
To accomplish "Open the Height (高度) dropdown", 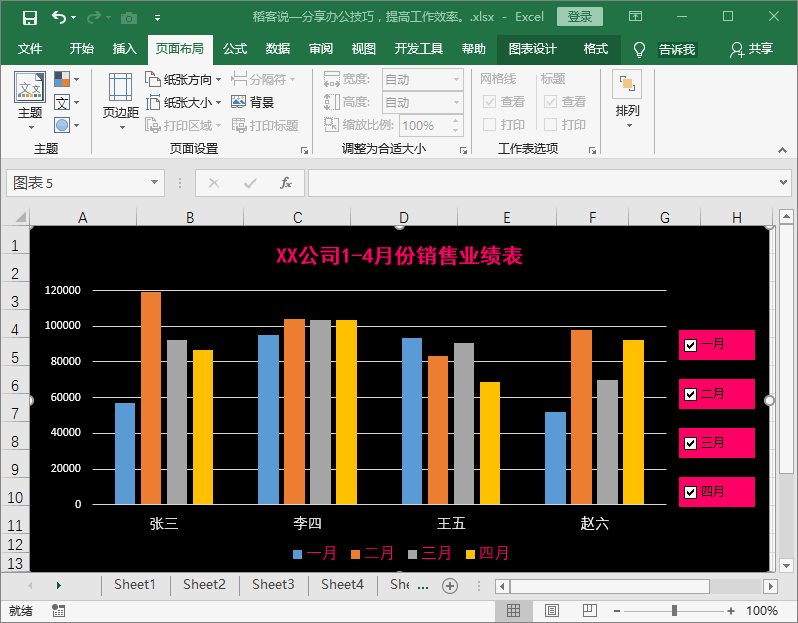I will click(x=456, y=102).
